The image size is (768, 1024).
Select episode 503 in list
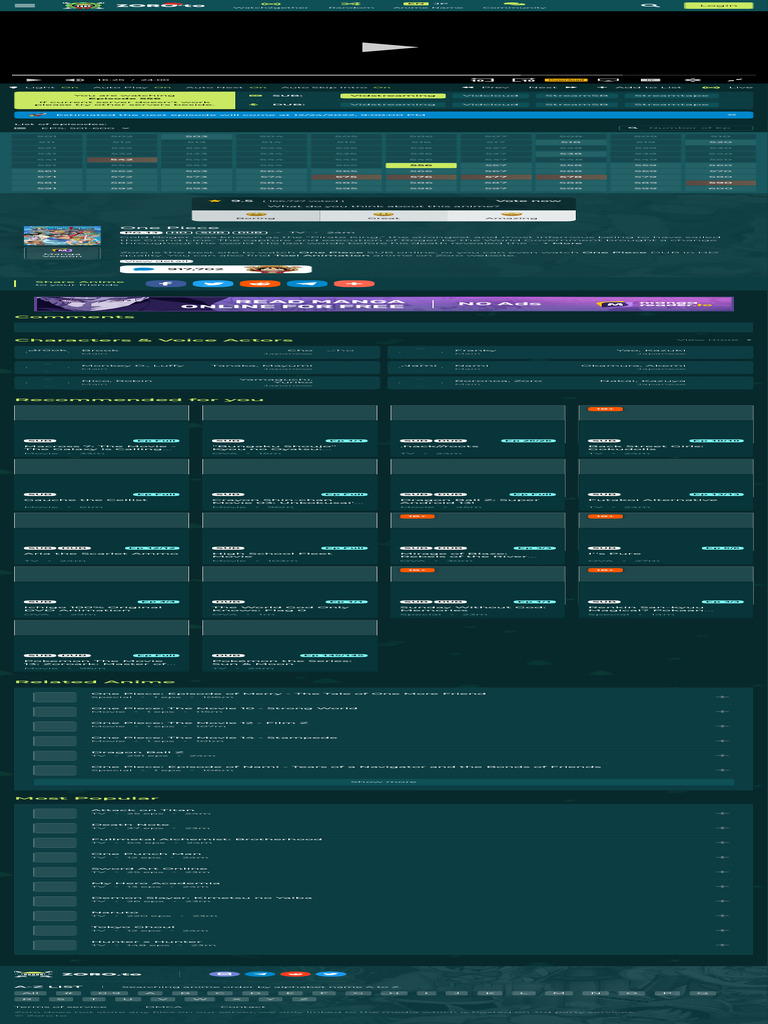point(196,137)
